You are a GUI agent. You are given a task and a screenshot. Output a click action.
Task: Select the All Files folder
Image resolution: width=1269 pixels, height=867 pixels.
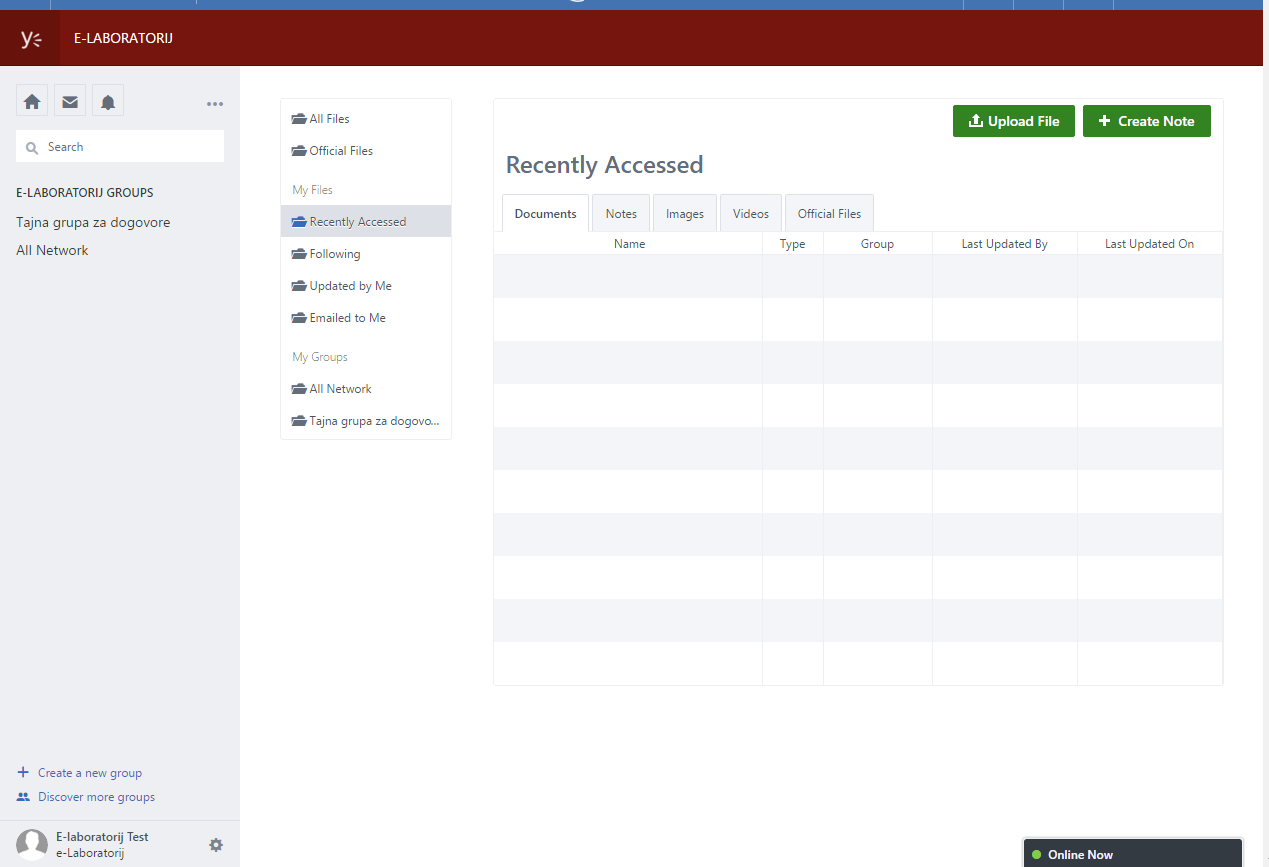[x=329, y=119]
